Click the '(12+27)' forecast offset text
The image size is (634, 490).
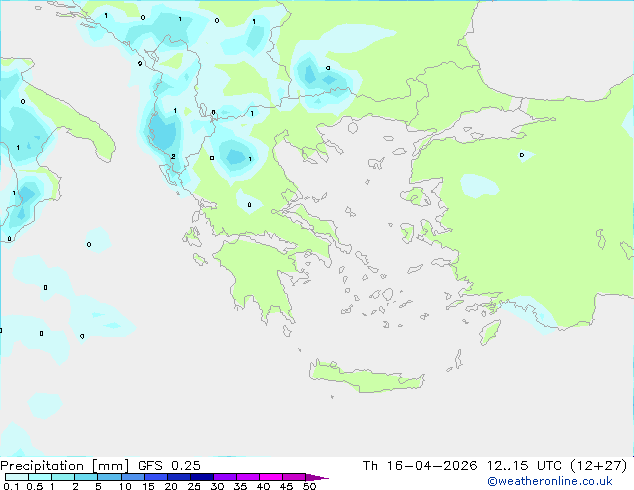click(599, 466)
